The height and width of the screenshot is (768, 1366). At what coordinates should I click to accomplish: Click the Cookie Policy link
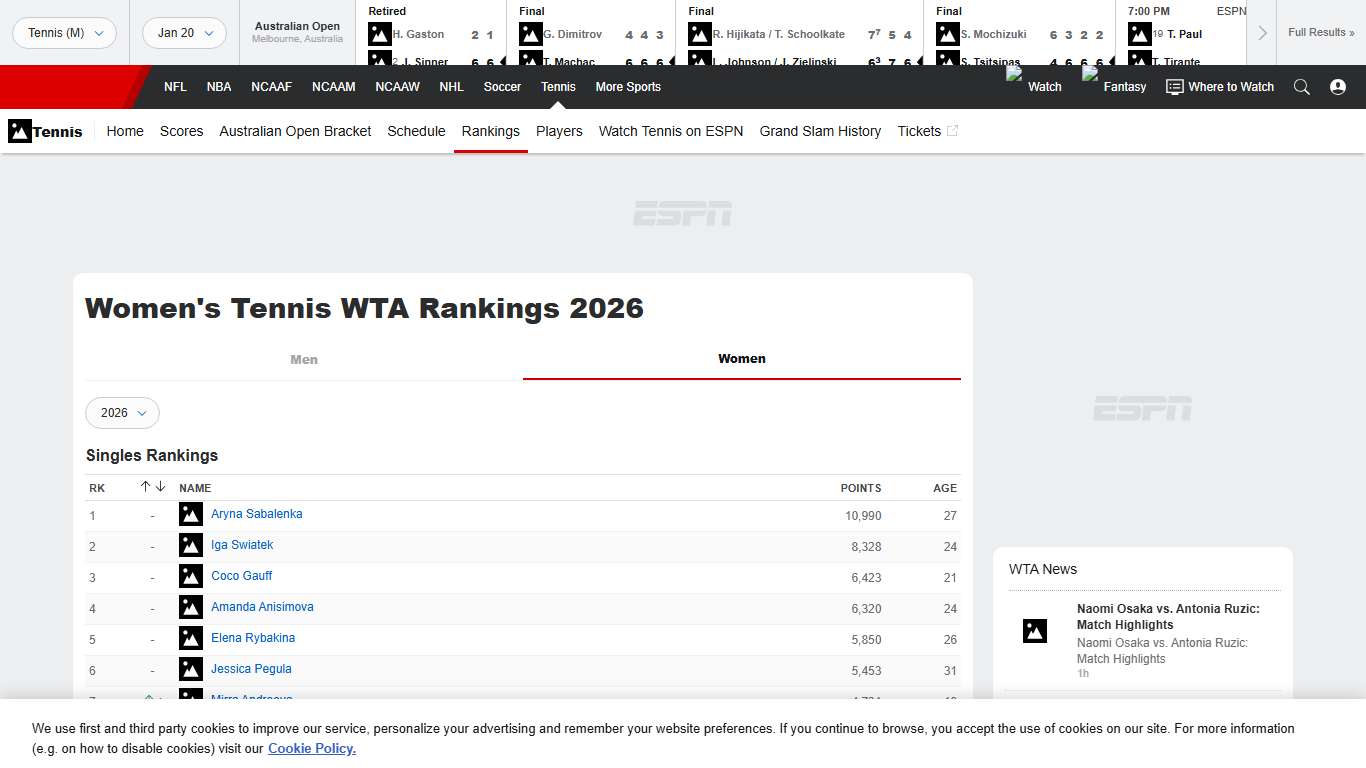[x=311, y=748]
